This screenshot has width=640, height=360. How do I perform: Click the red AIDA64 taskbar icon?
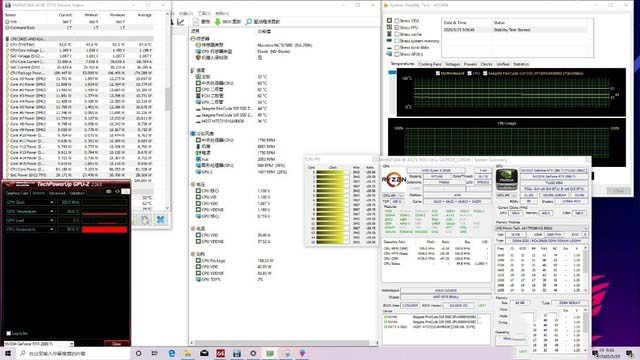click(220, 353)
